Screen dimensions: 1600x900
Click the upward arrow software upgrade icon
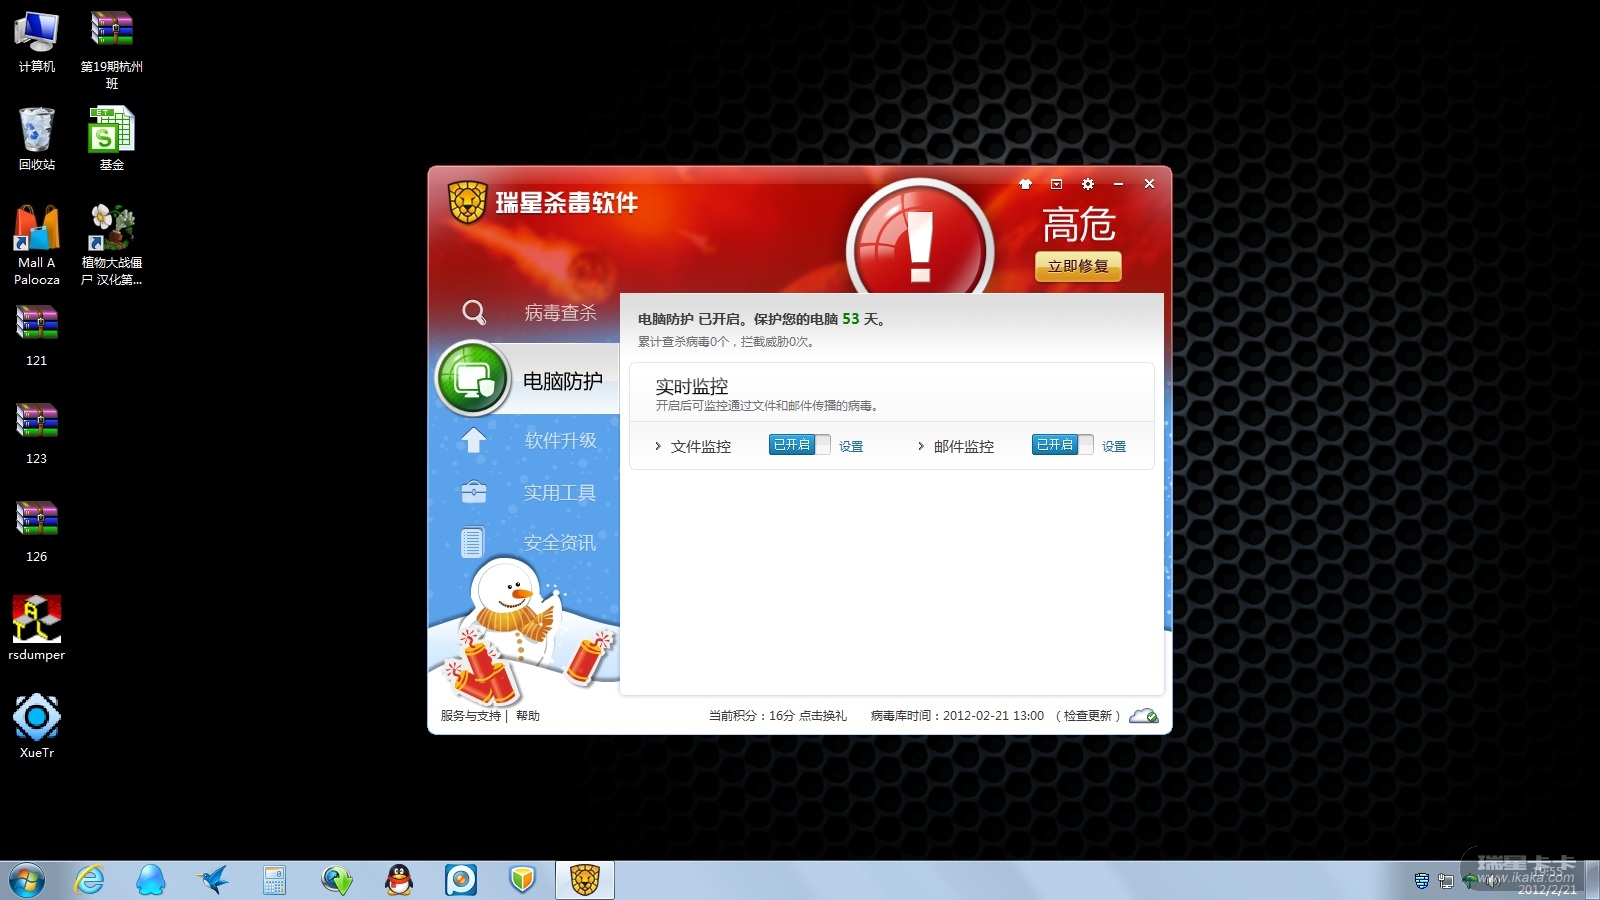click(474, 440)
